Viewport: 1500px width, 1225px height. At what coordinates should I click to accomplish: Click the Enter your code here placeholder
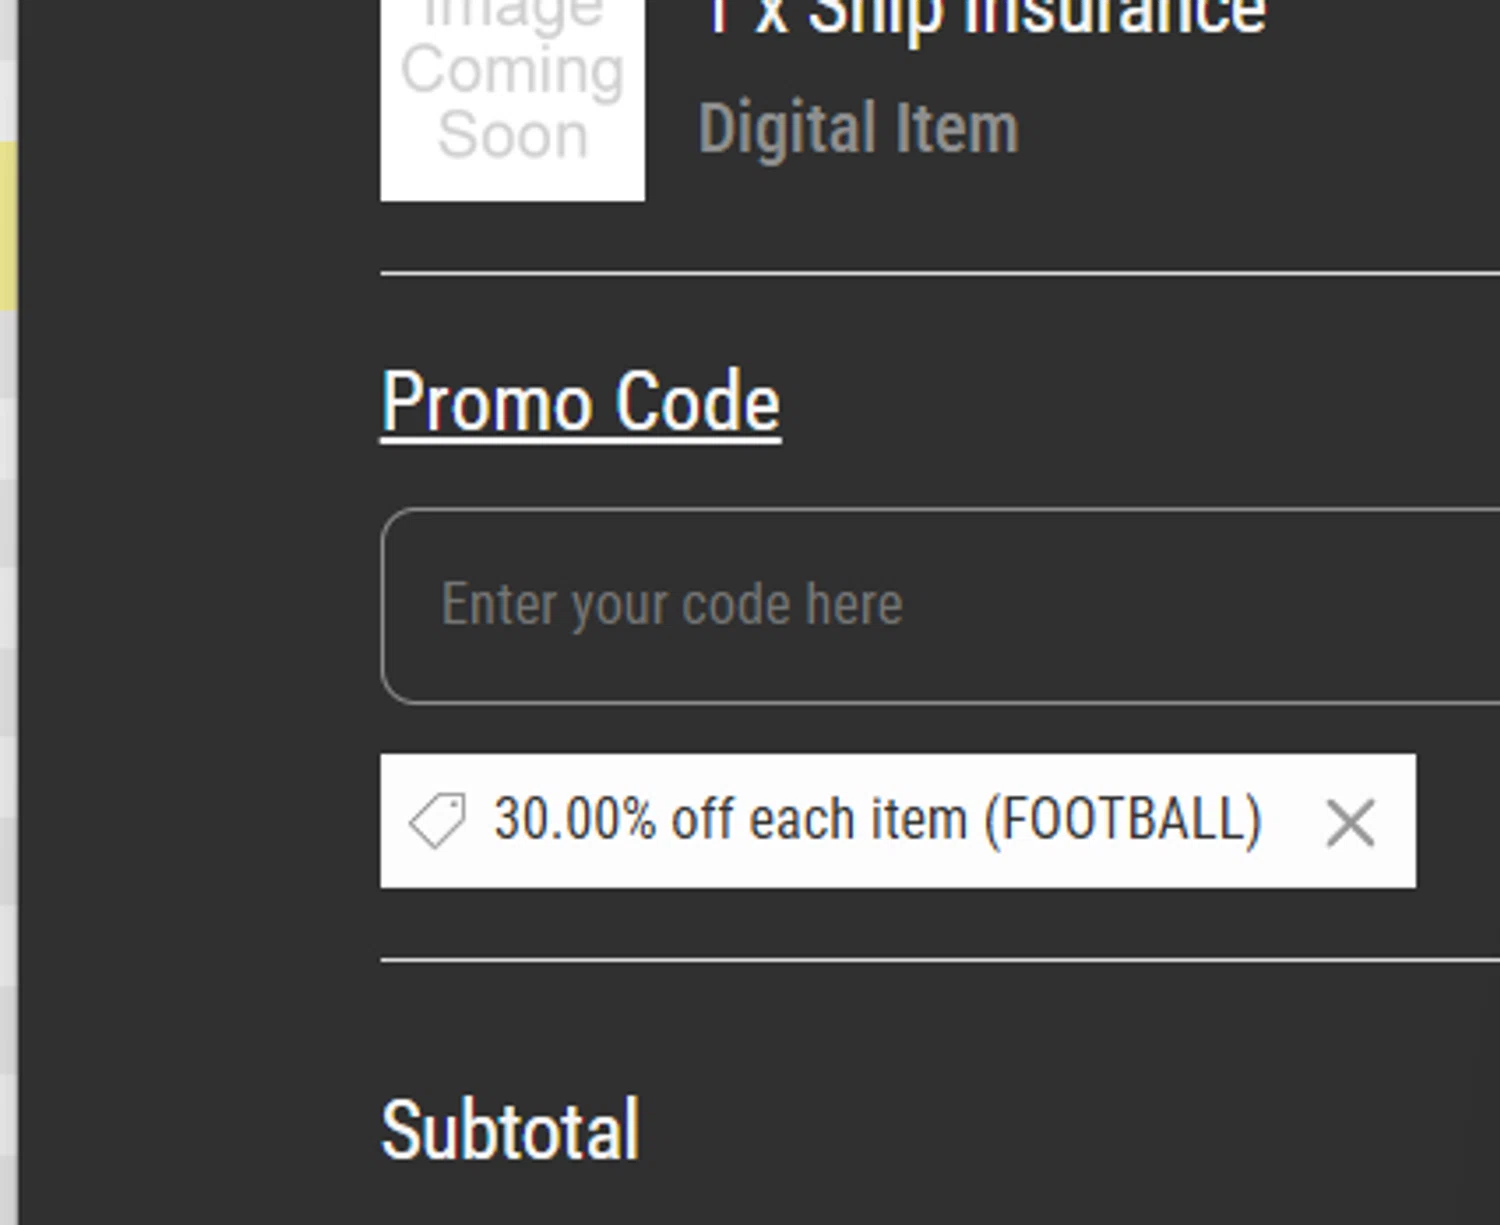click(672, 605)
